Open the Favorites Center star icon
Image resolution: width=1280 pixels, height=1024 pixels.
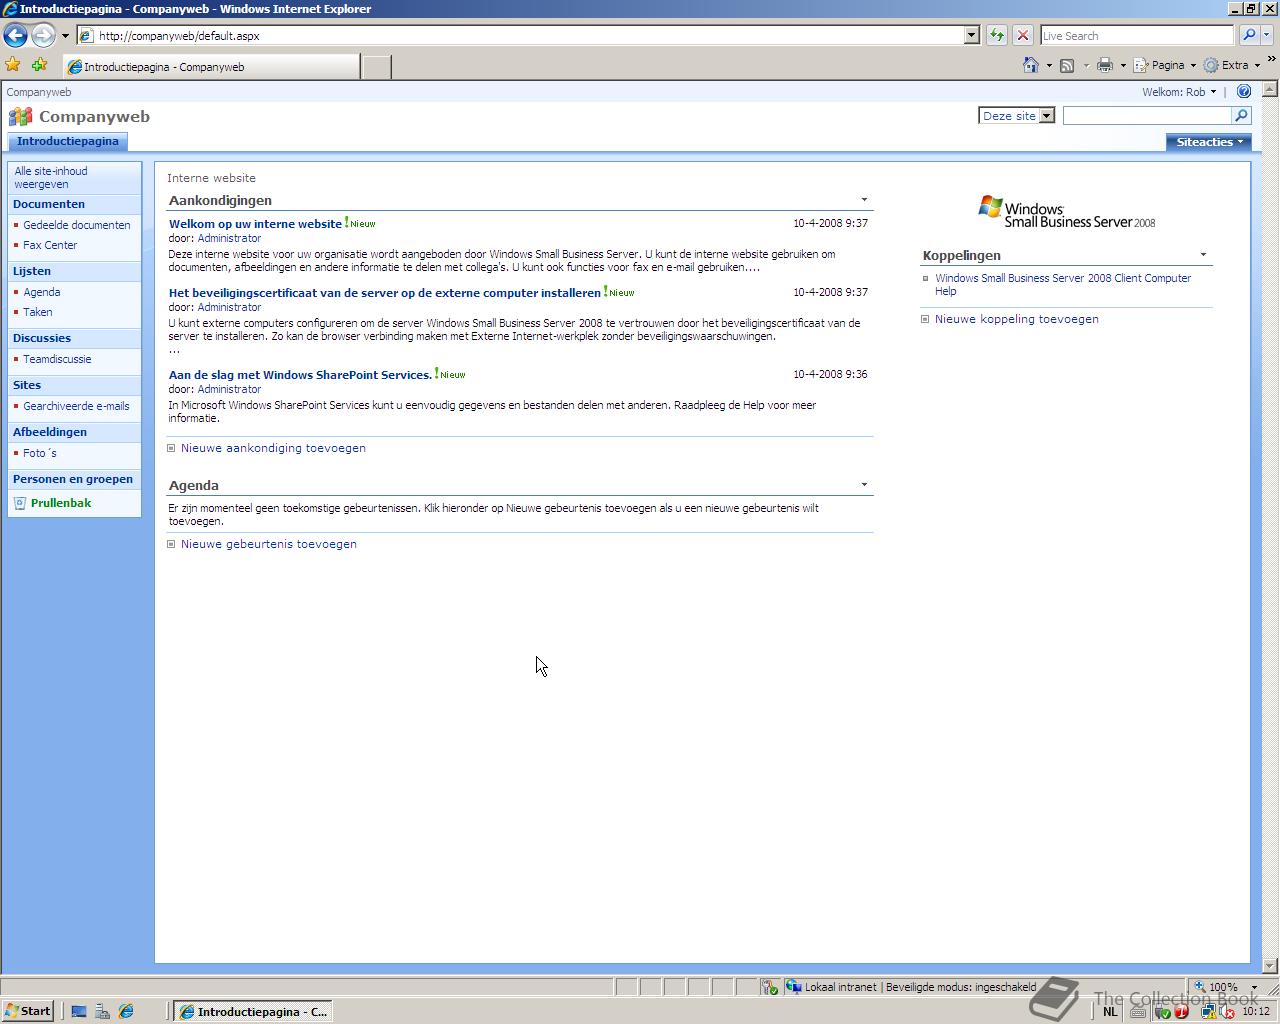(13, 65)
